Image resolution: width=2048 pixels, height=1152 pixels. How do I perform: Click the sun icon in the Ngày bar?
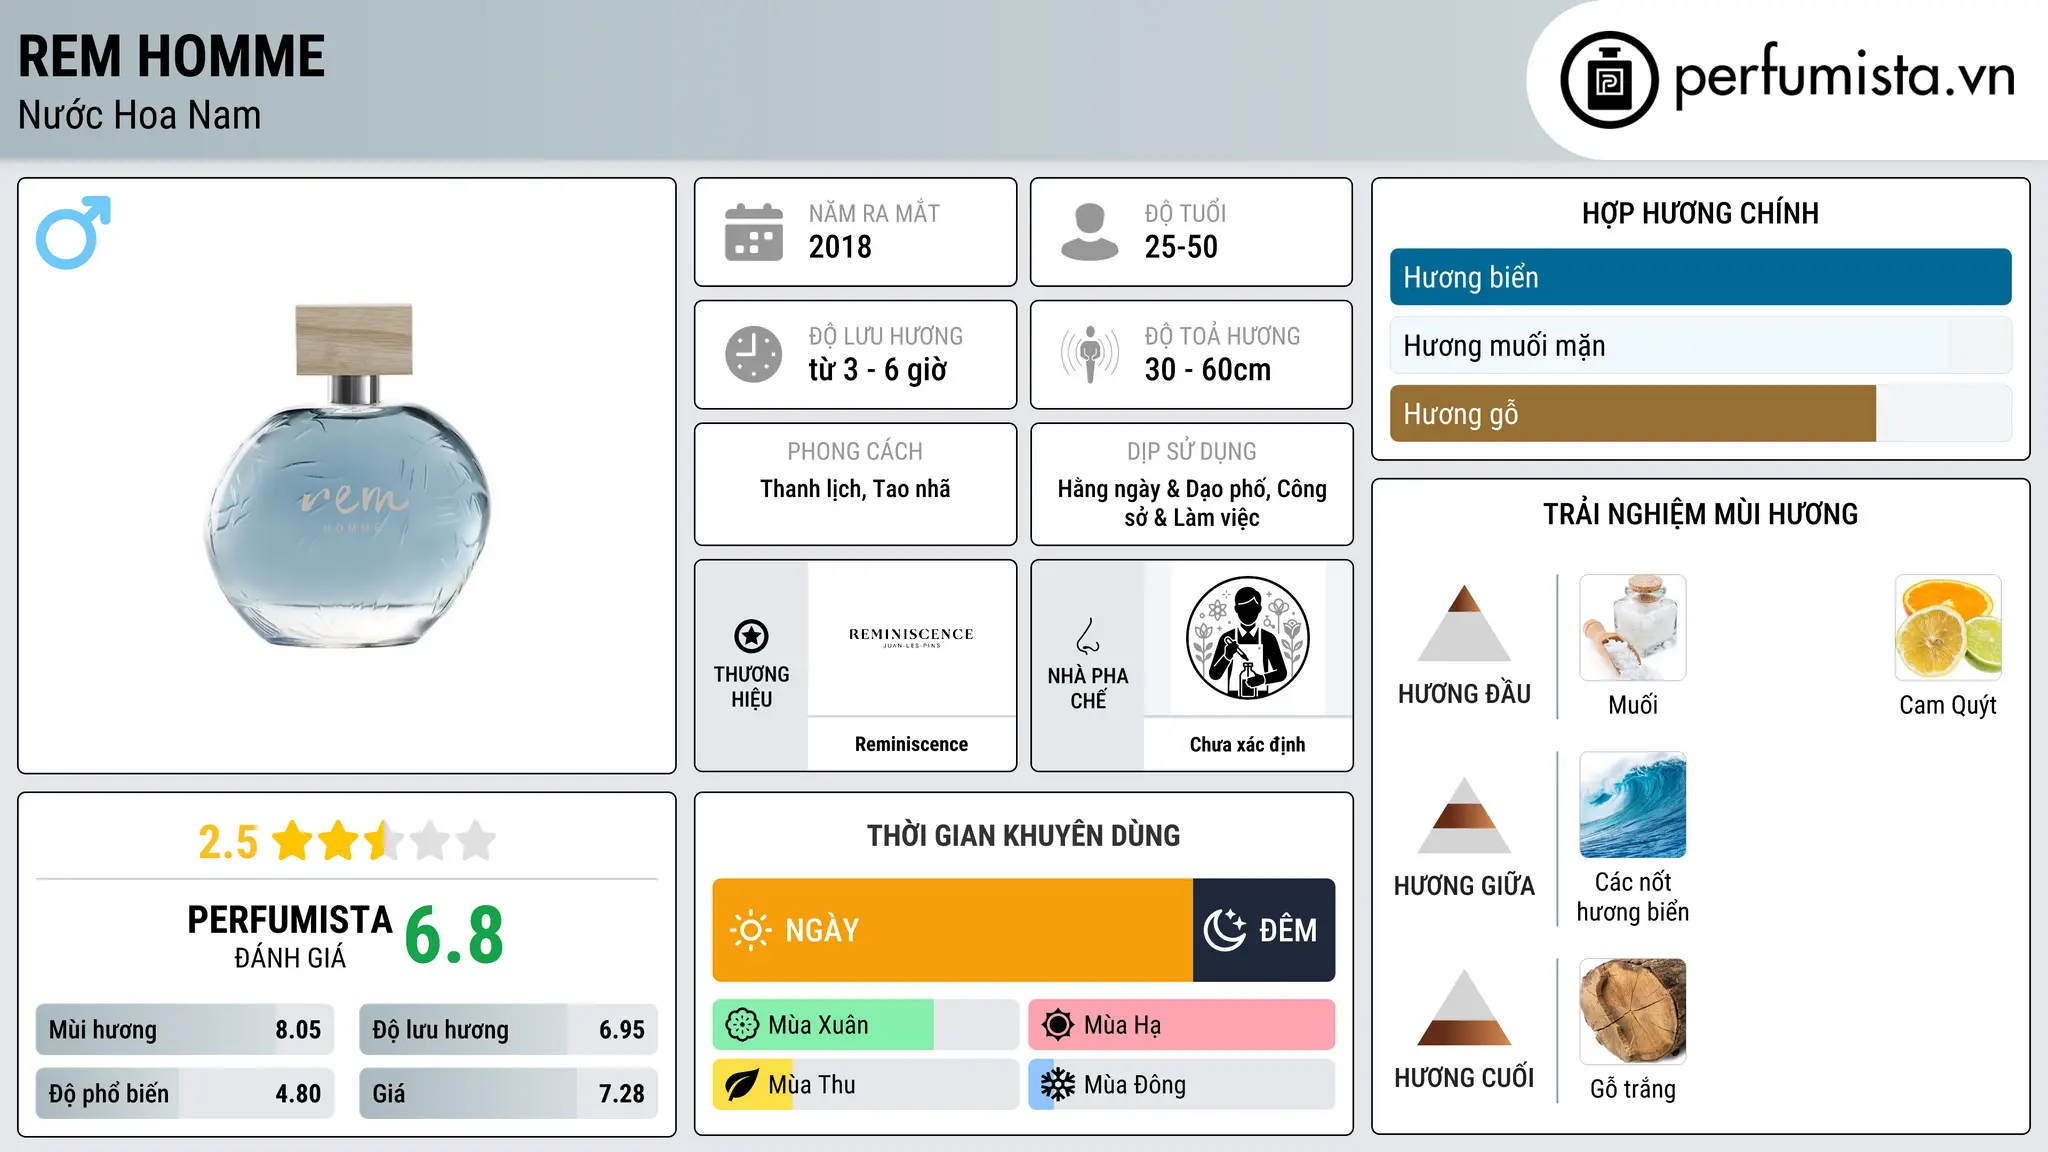point(750,930)
